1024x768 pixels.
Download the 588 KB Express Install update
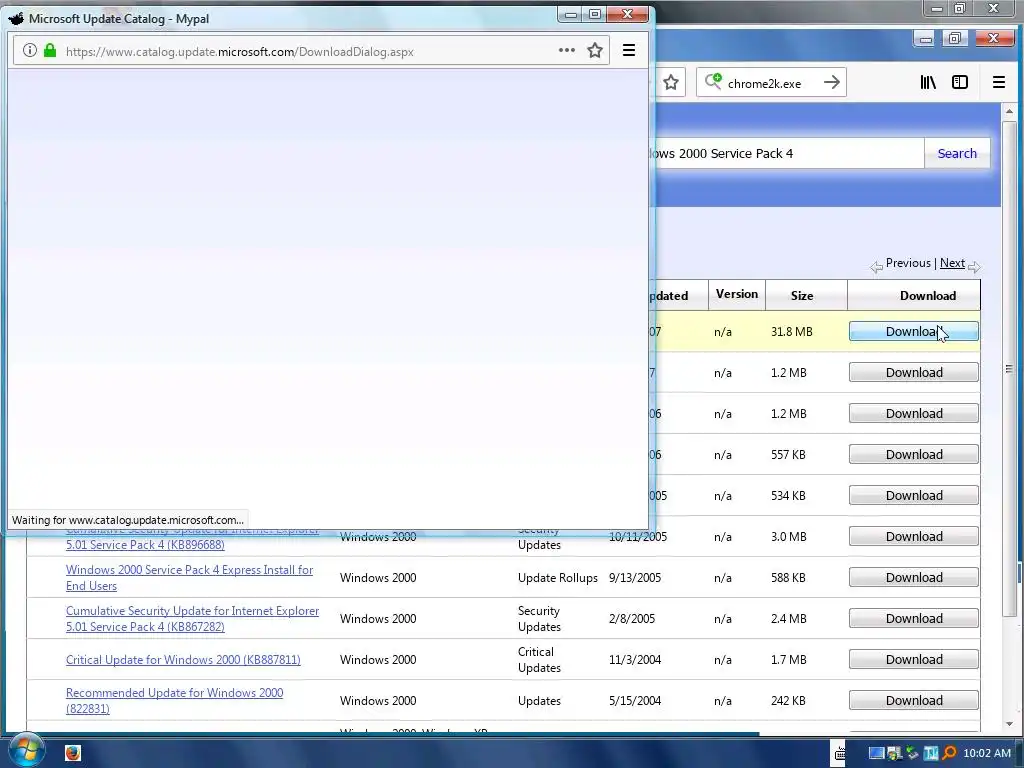(x=914, y=577)
